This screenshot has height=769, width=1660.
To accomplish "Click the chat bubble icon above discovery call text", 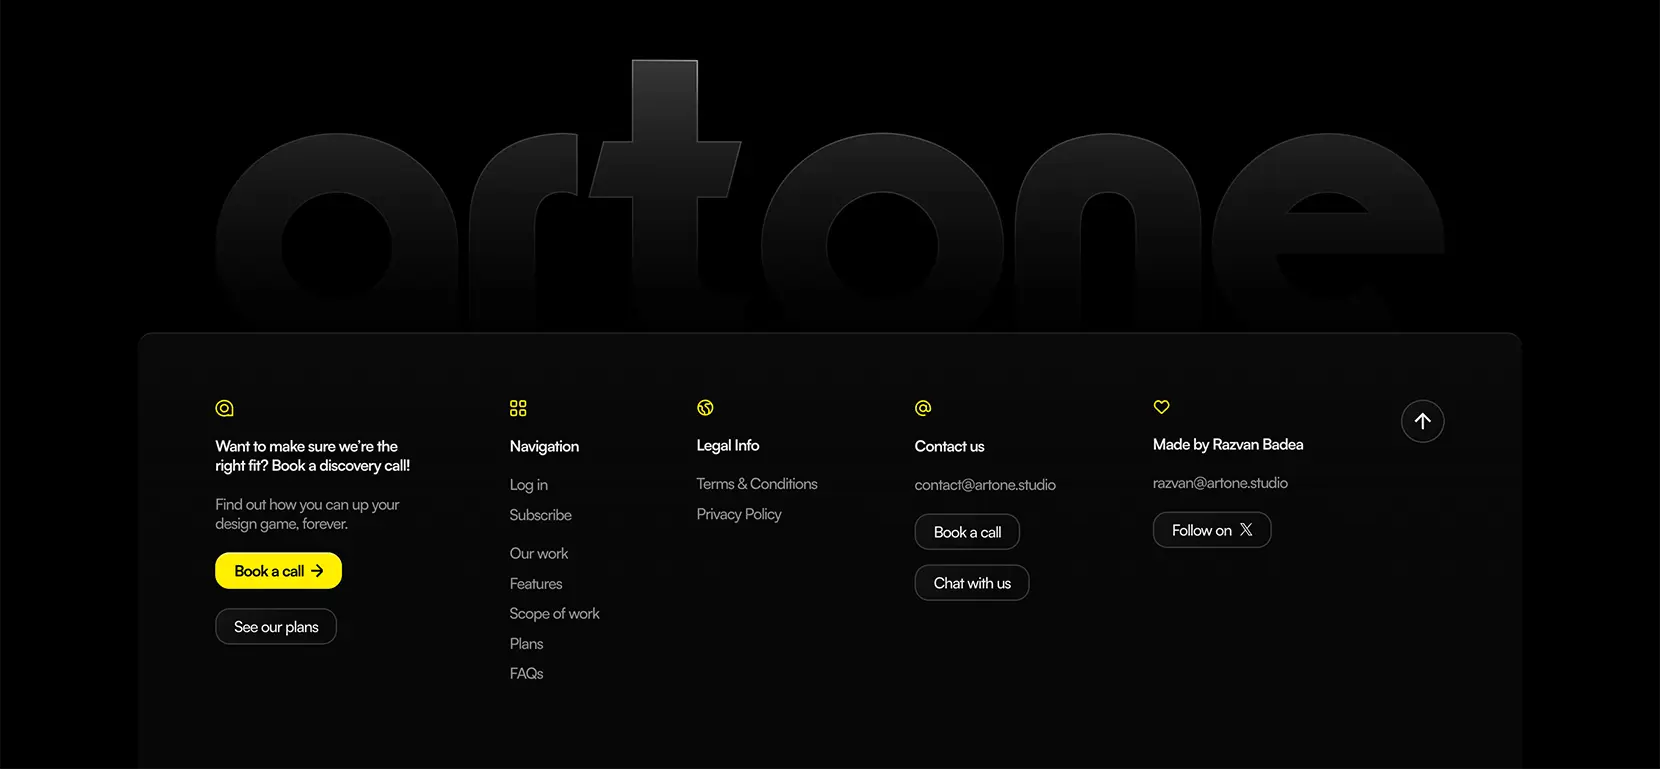I will pyautogui.click(x=224, y=408).
